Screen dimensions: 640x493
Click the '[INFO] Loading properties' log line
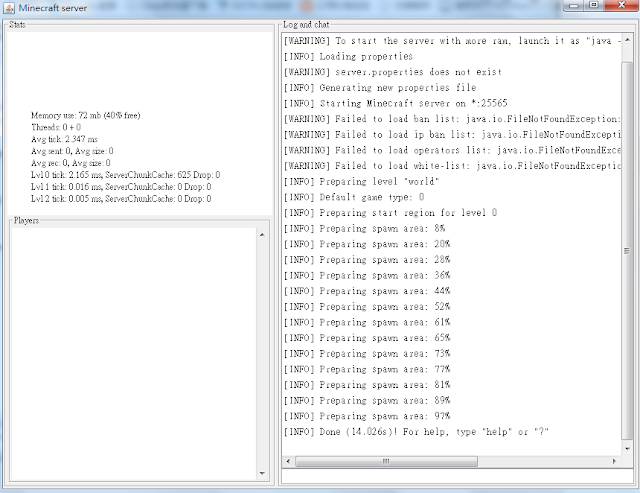348,56
